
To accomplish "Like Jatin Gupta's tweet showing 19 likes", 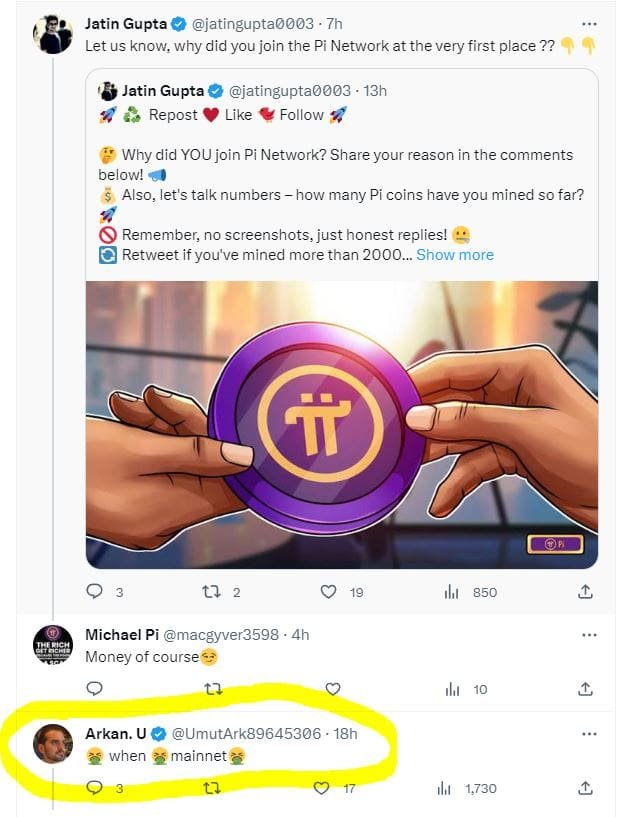I will coord(327,592).
